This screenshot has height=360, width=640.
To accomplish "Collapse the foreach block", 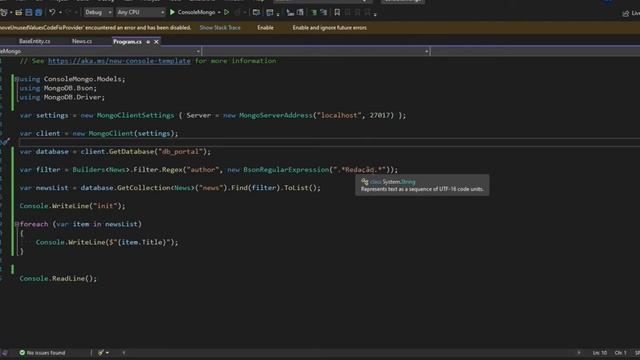I will (17, 224).
